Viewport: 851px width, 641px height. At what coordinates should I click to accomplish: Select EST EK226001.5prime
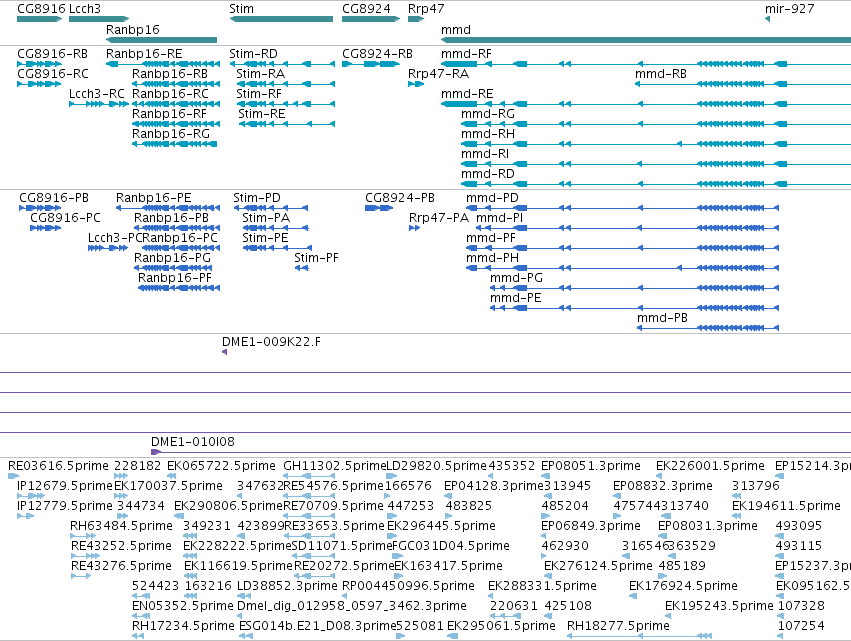710,466
